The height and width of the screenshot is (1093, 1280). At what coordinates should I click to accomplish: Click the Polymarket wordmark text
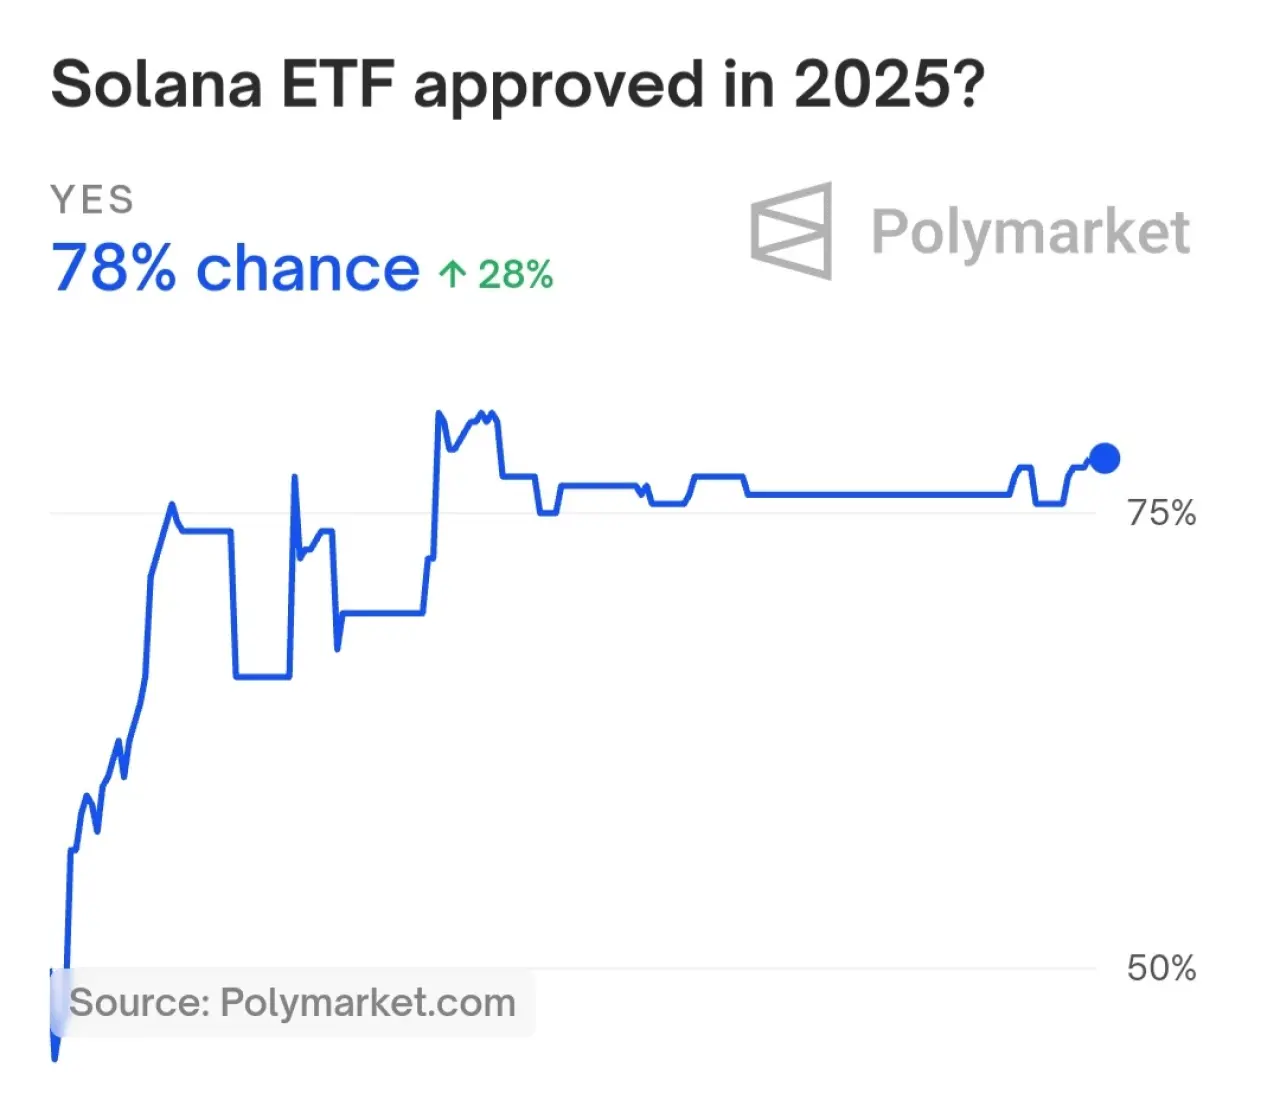[1030, 232]
